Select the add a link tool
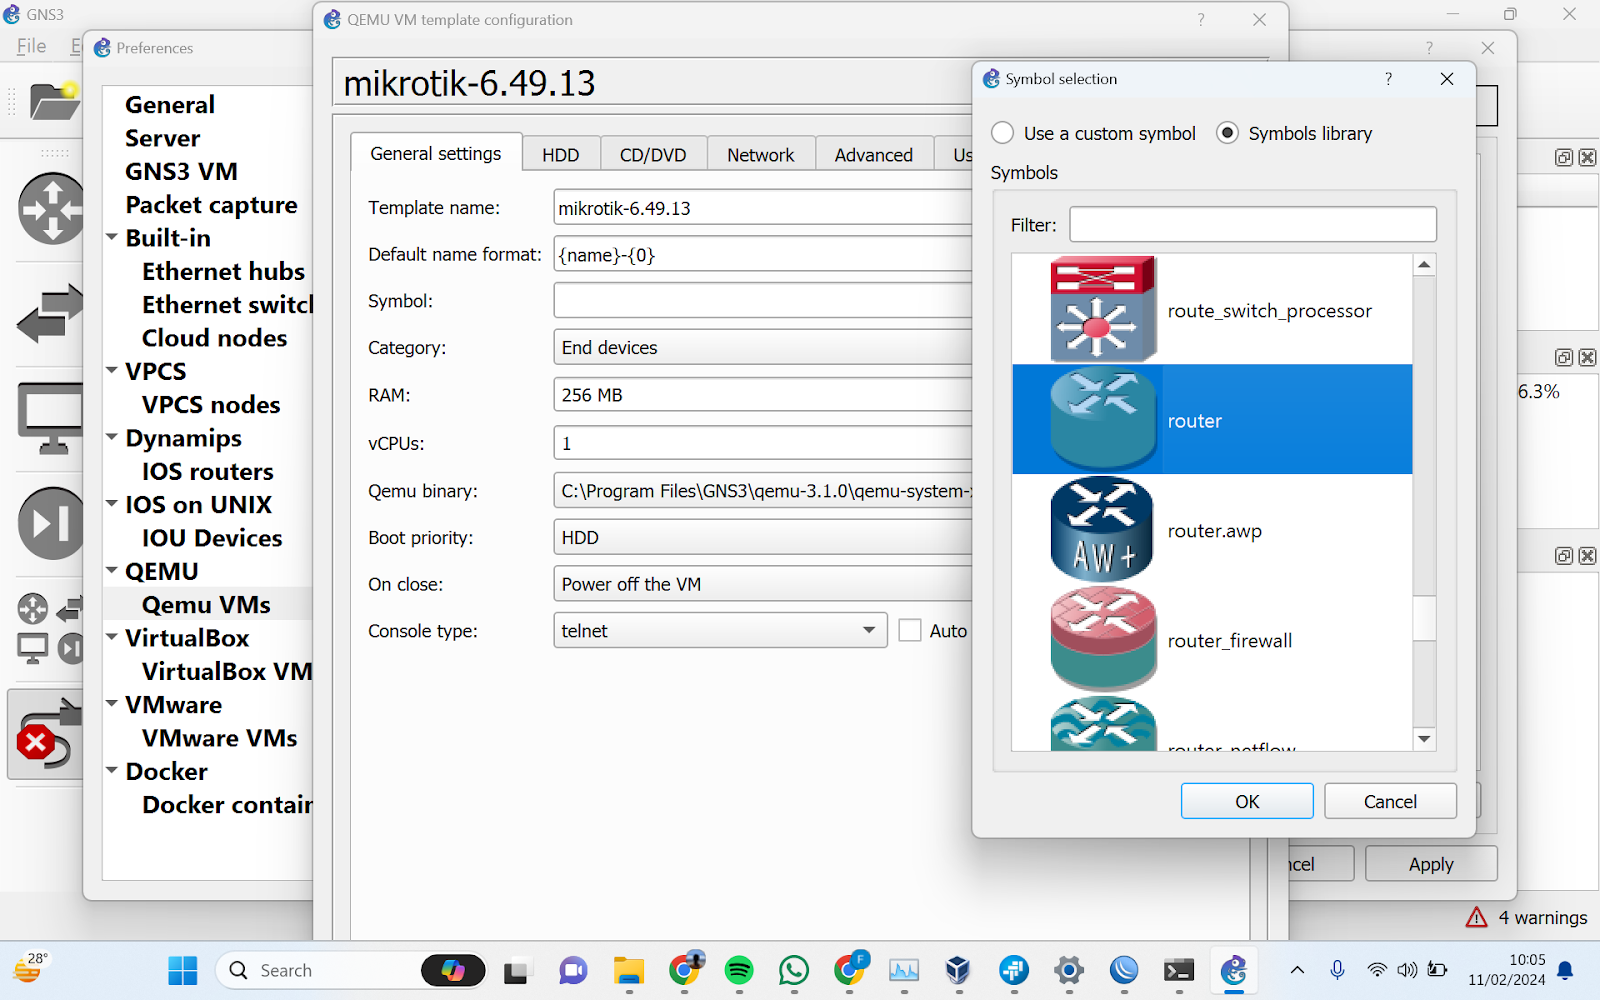The height and width of the screenshot is (1000, 1600). click(46, 734)
